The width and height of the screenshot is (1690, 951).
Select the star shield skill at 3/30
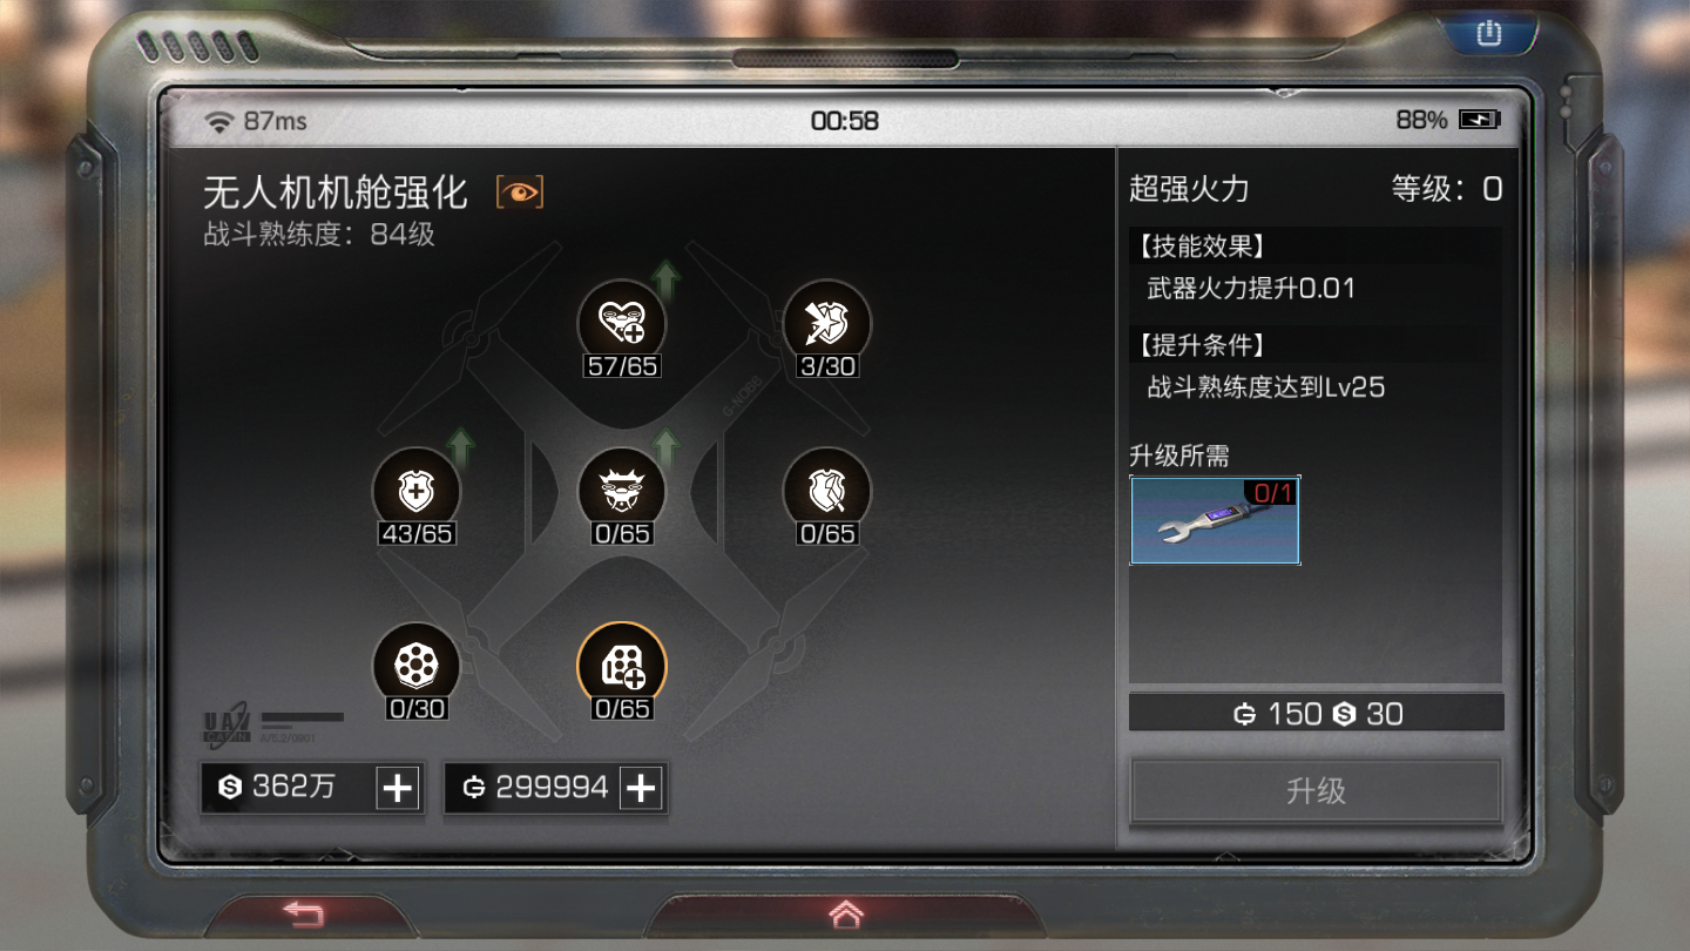(x=826, y=323)
